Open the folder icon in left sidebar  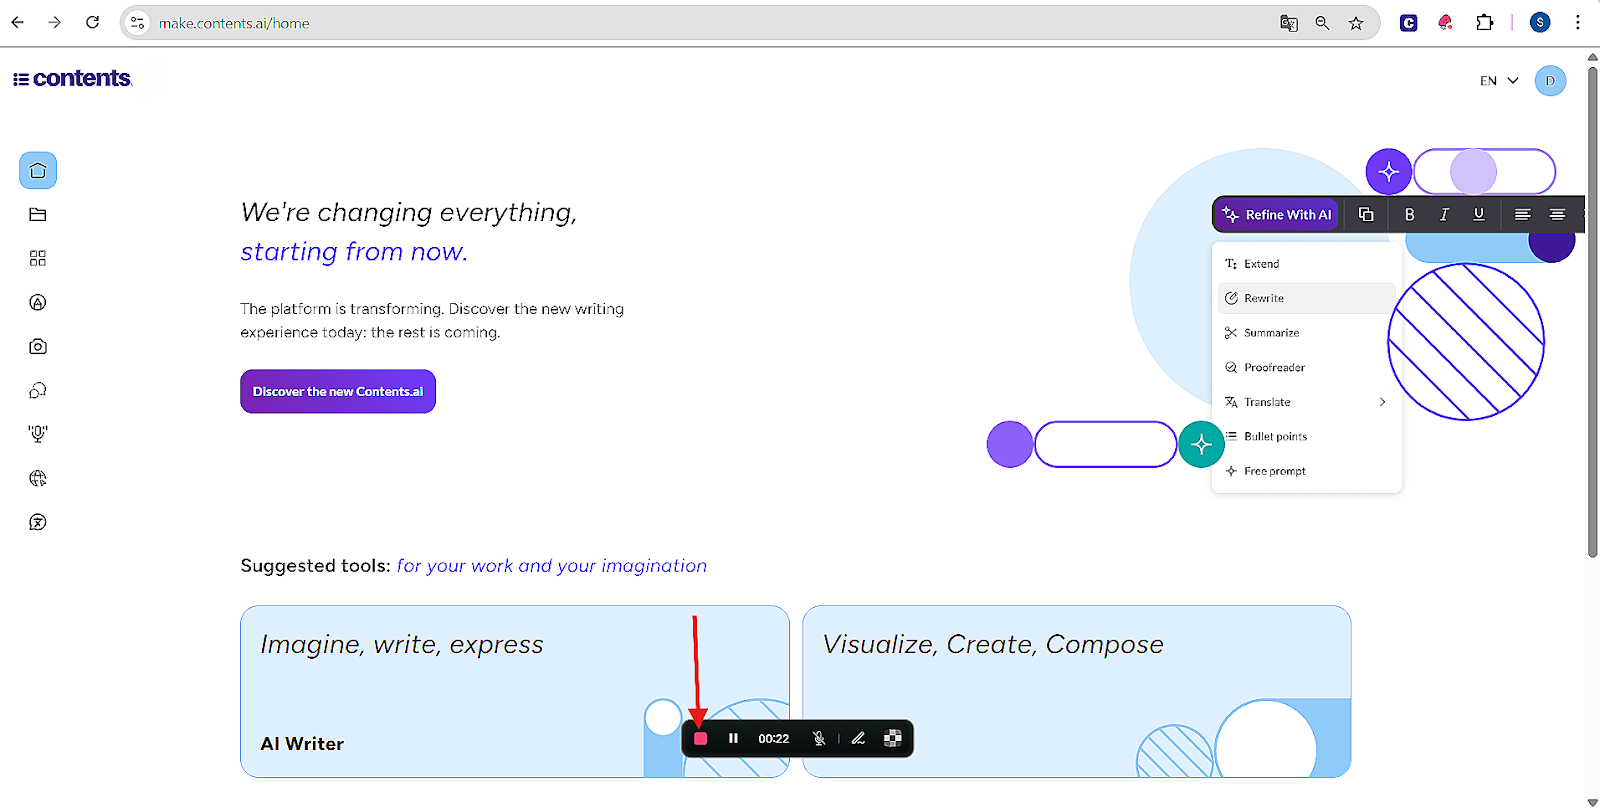[38, 214]
